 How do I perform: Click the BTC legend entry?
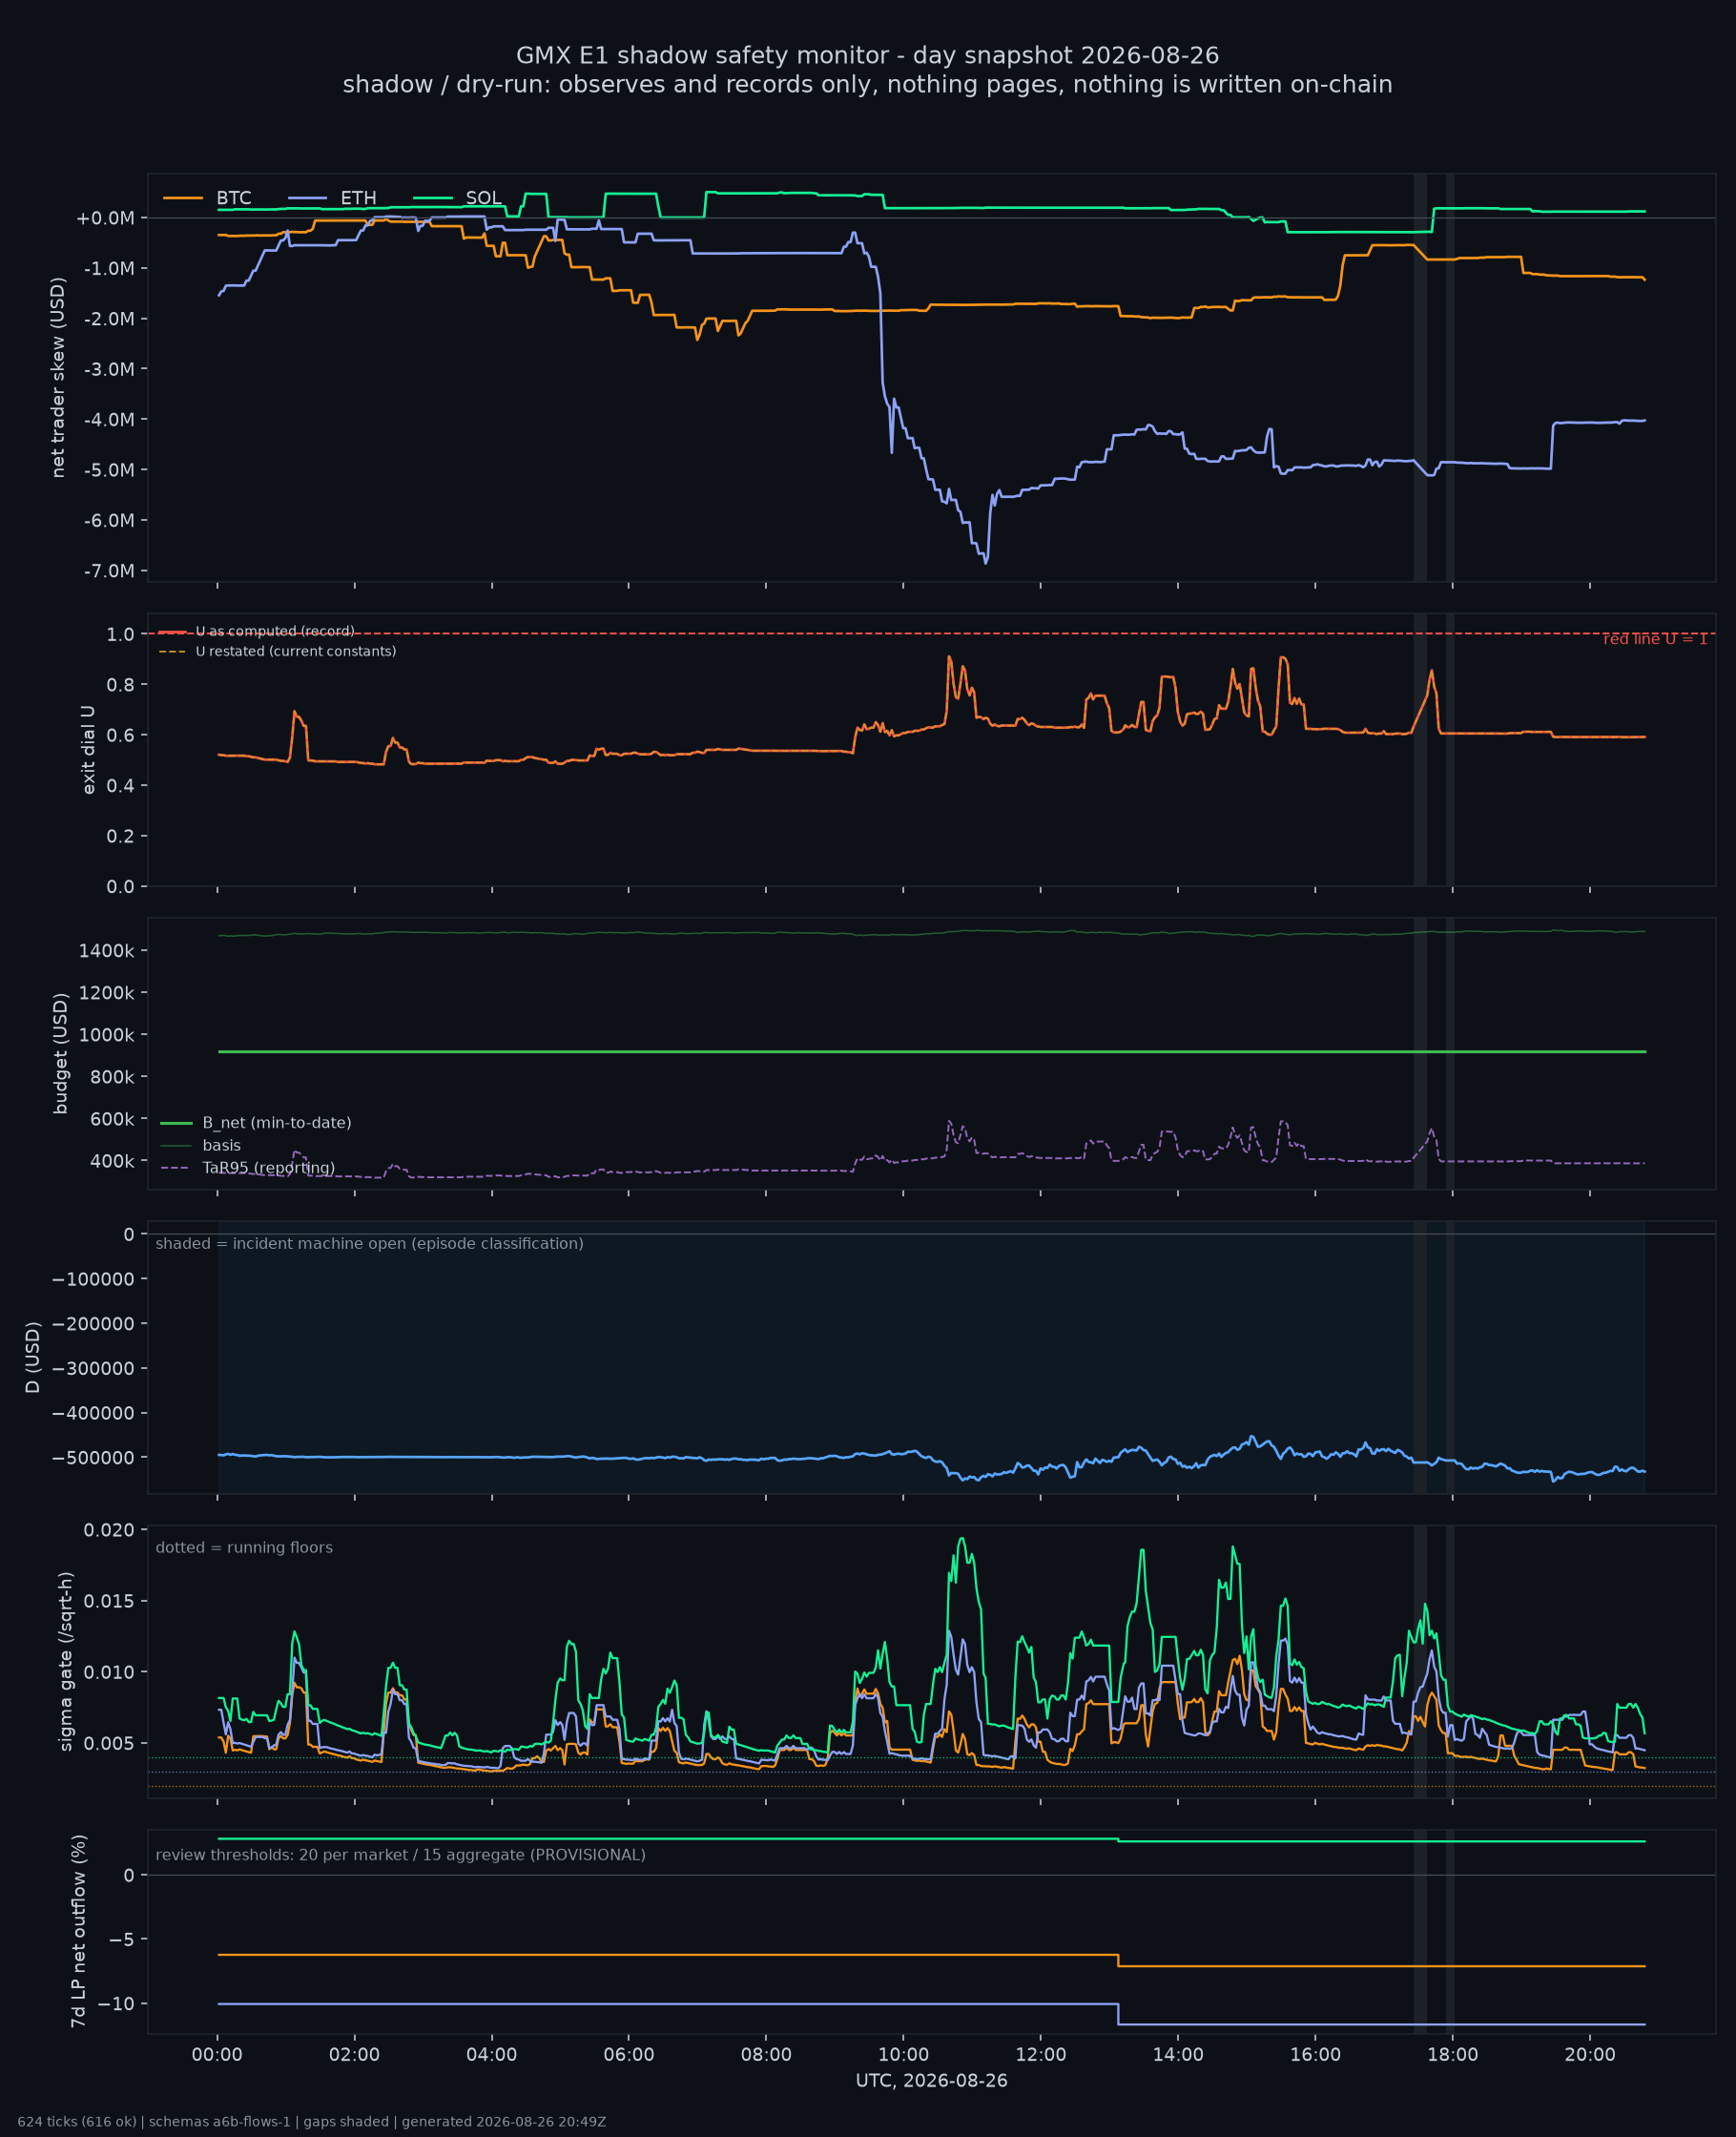pyautogui.click(x=208, y=198)
